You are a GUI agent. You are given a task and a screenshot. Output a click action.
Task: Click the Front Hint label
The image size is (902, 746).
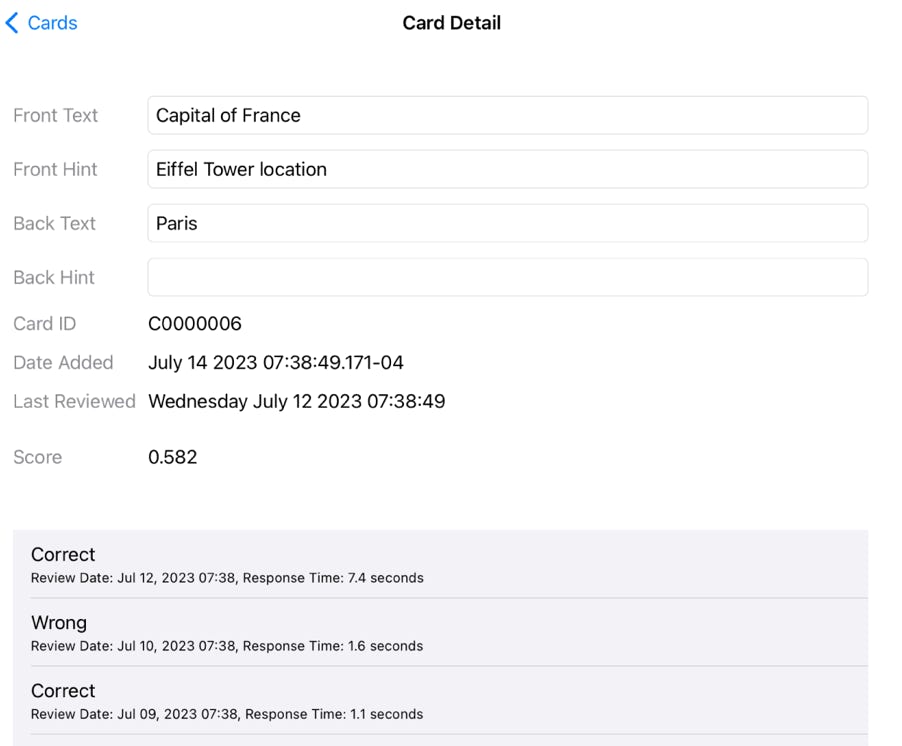click(x=56, y=169)
